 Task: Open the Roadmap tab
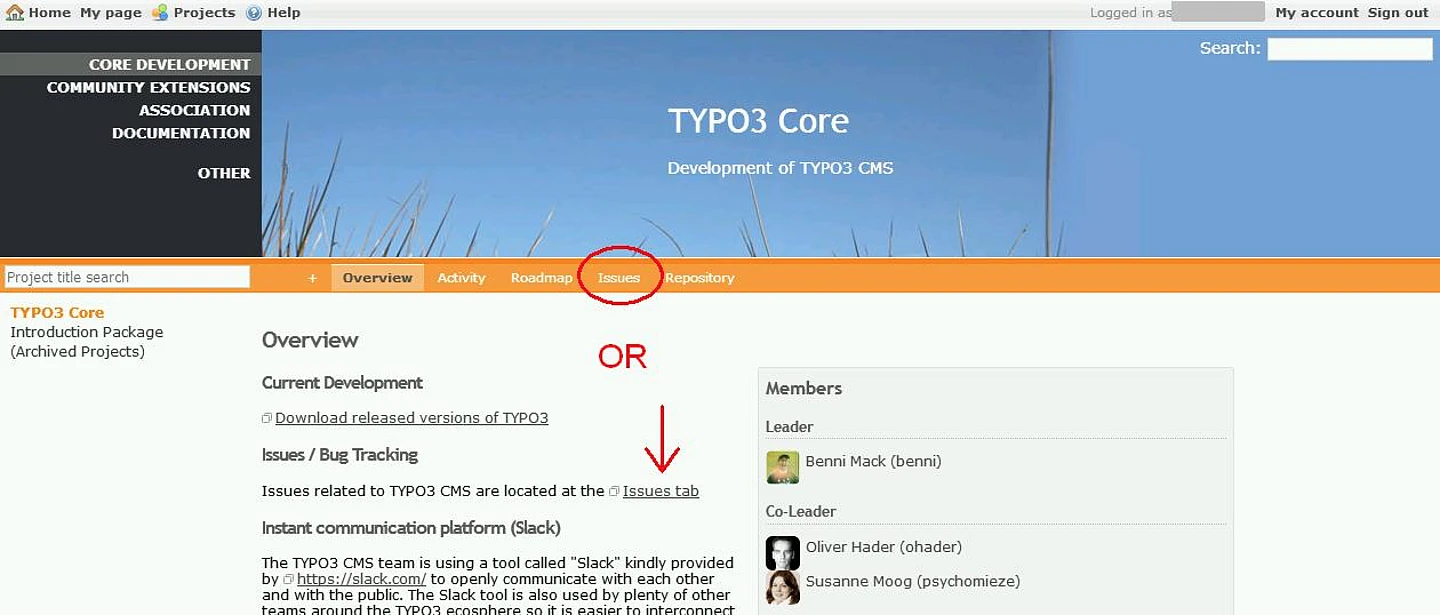[541, 278]
